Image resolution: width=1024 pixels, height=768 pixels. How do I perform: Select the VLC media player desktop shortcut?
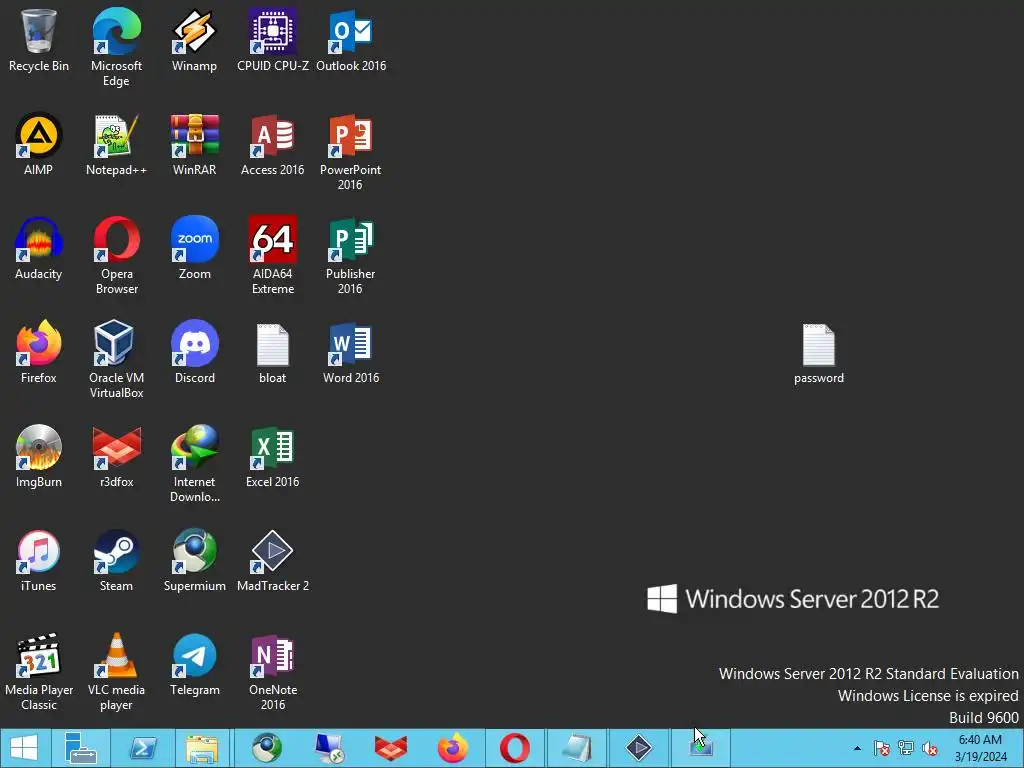[116, 672]
